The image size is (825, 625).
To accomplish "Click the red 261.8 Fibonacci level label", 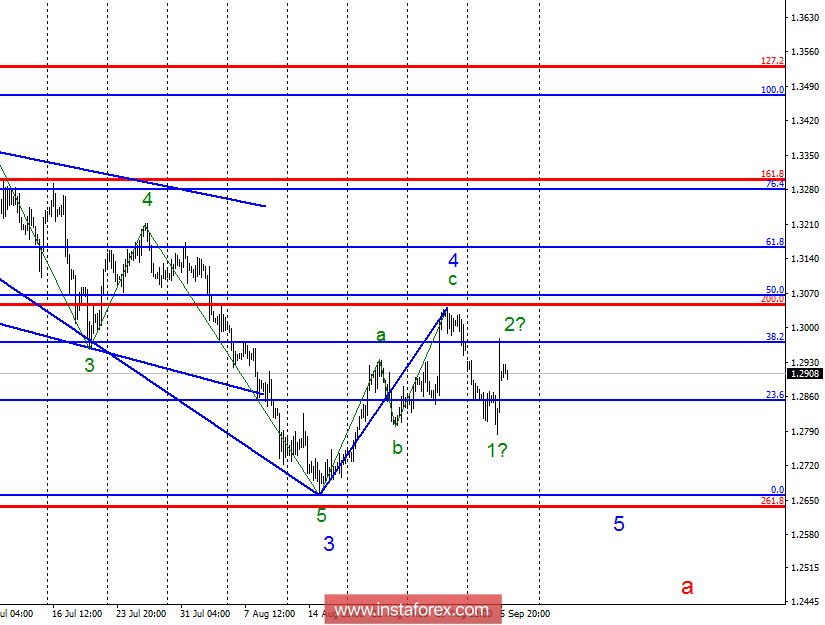I will (772, 501).
